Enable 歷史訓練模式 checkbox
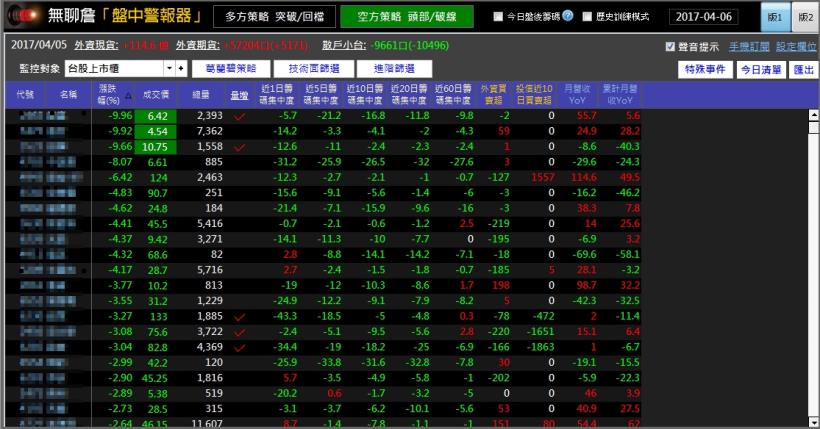Viewport: 820px width, 429px height. click(x=587, y=17)
